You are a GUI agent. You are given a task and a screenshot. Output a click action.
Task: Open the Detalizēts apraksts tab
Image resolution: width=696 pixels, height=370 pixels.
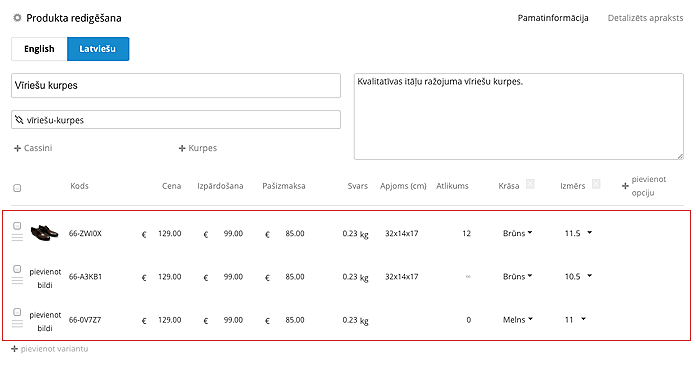point(645,18)
